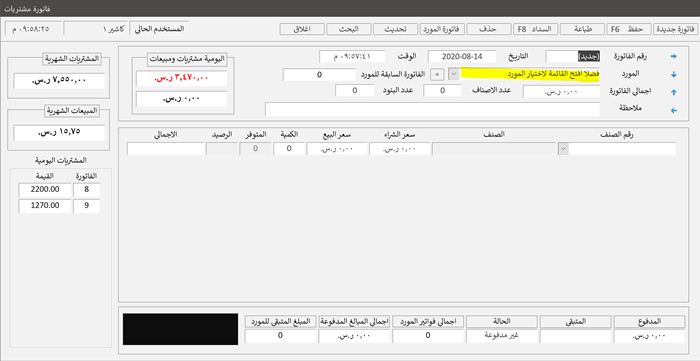Click the المتوفر available stock field
700x361 pixels.
[255, 149]
